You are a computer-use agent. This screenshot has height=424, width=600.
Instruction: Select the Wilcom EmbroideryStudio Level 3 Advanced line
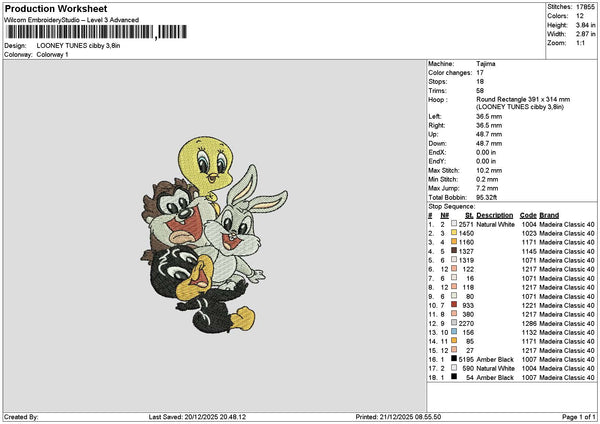click(x=72, y=20)
